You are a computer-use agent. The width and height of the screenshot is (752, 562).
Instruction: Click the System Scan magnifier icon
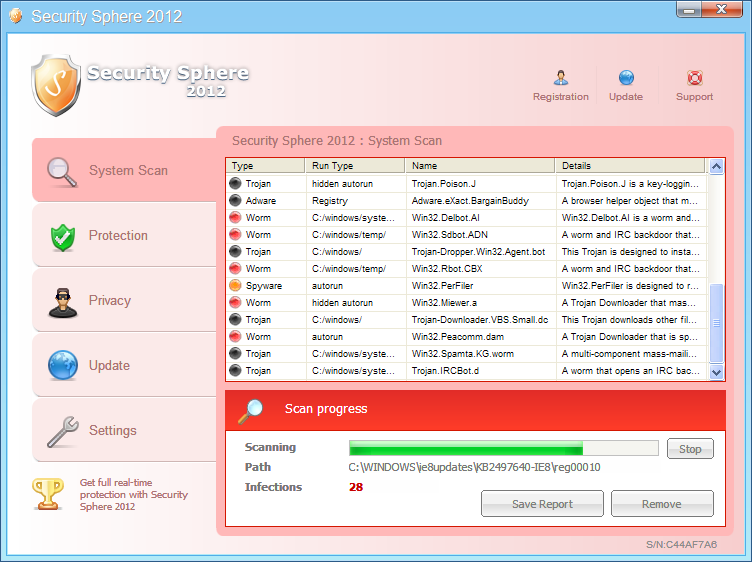[x=62, y=171]
